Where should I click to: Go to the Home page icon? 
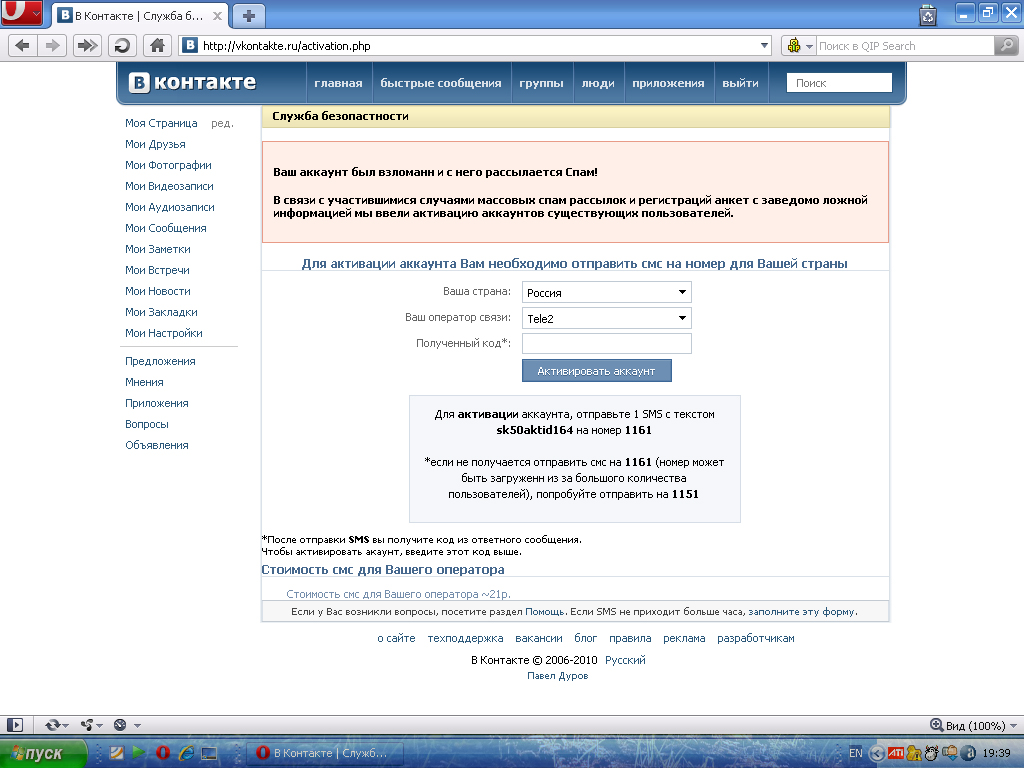(157, 46)
